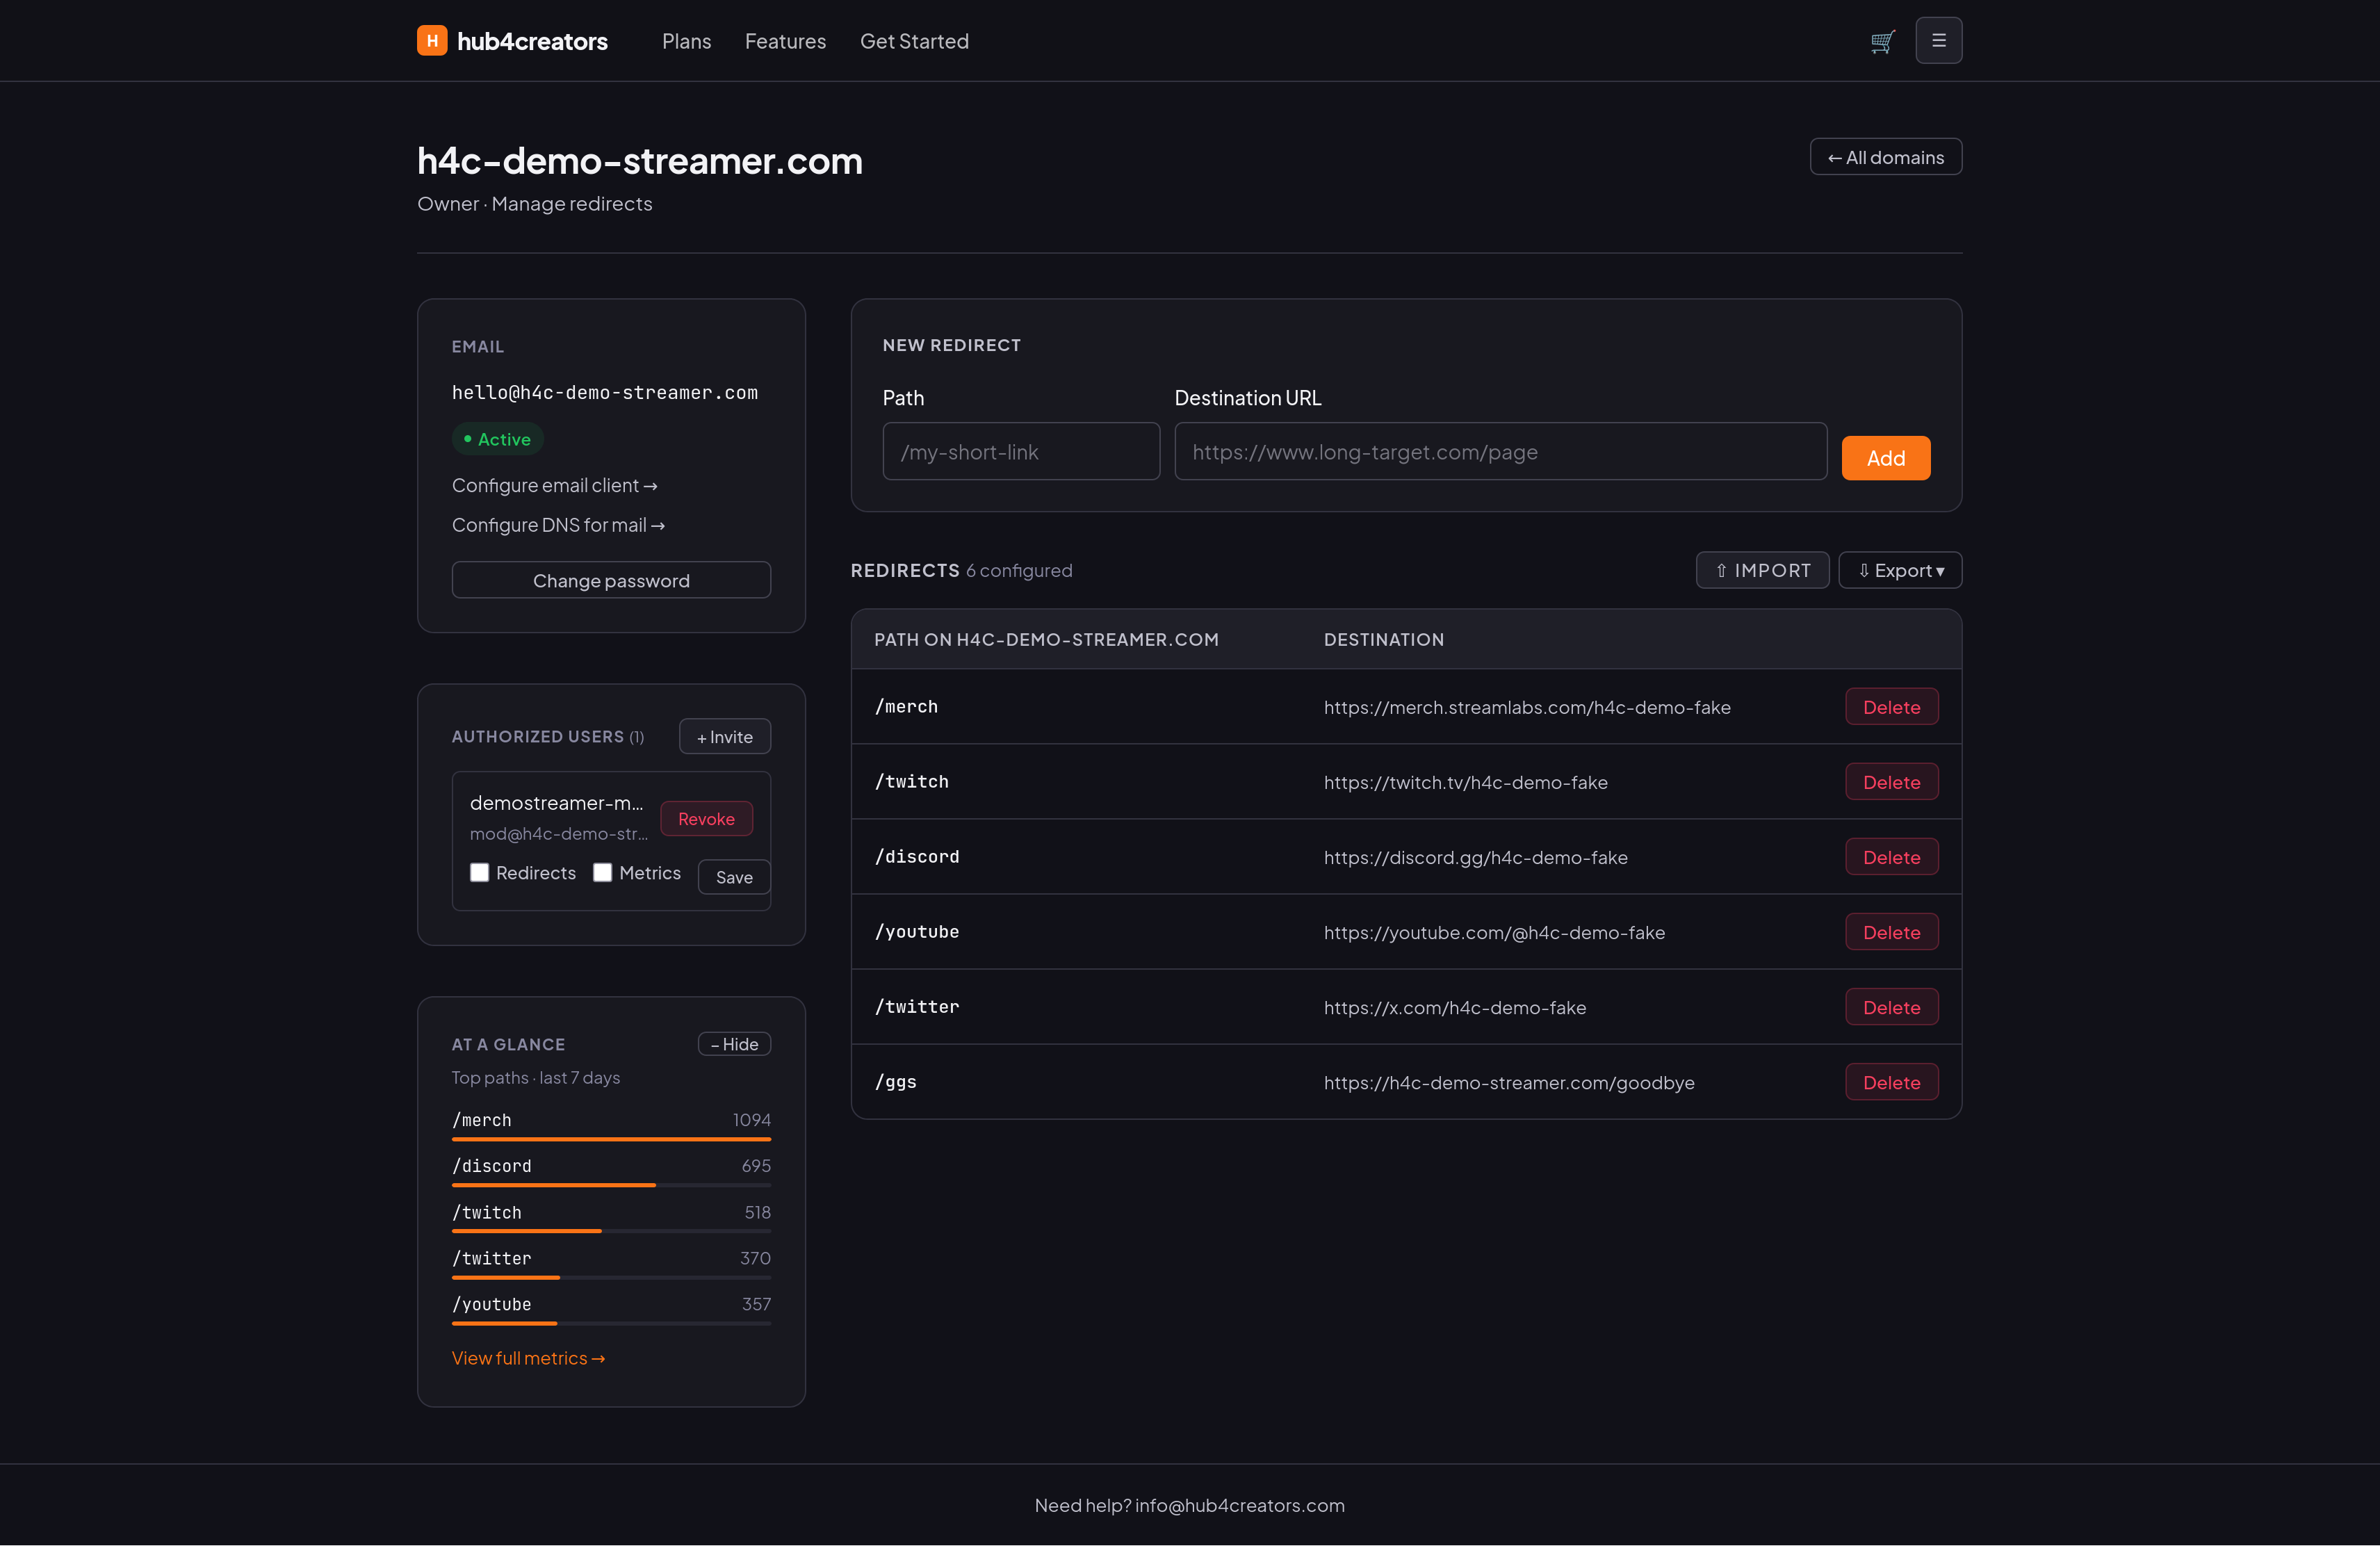Click the hub4creators brand name
Viewport: 2380px width, 1546px height.
coord(532,41)
